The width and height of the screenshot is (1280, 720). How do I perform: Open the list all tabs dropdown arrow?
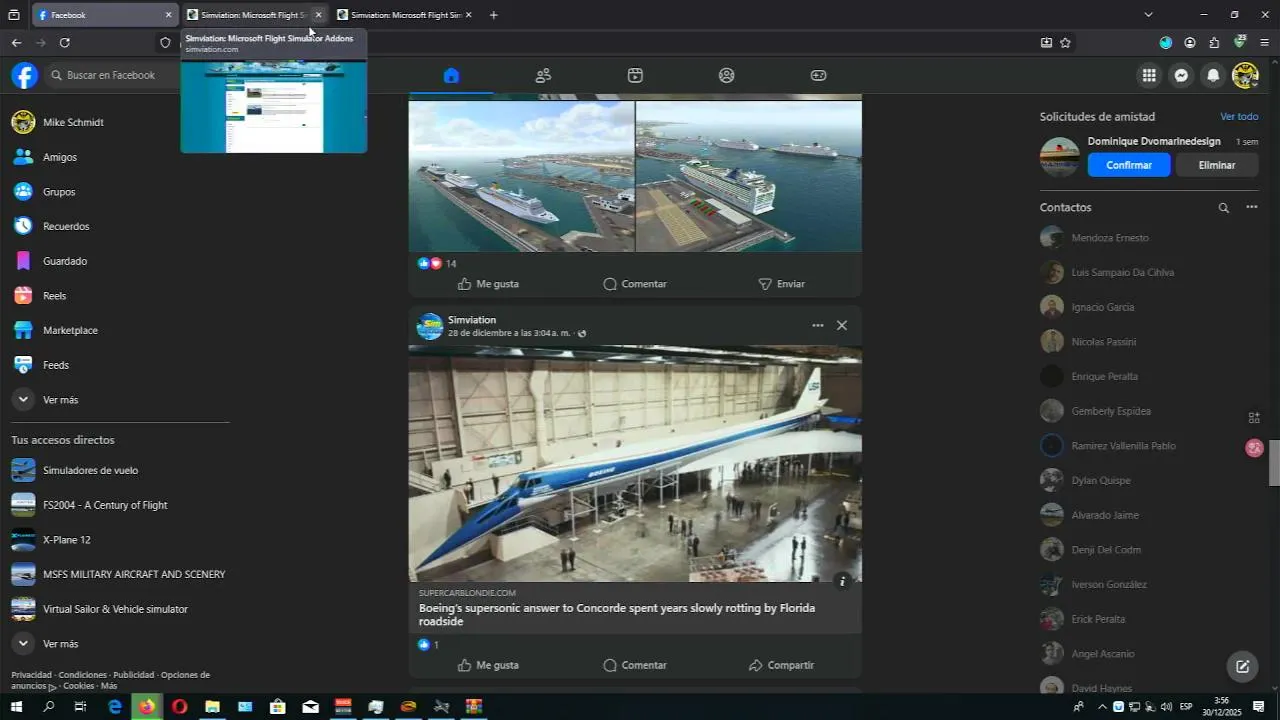pyautogui.click(x=1148, y=15)
